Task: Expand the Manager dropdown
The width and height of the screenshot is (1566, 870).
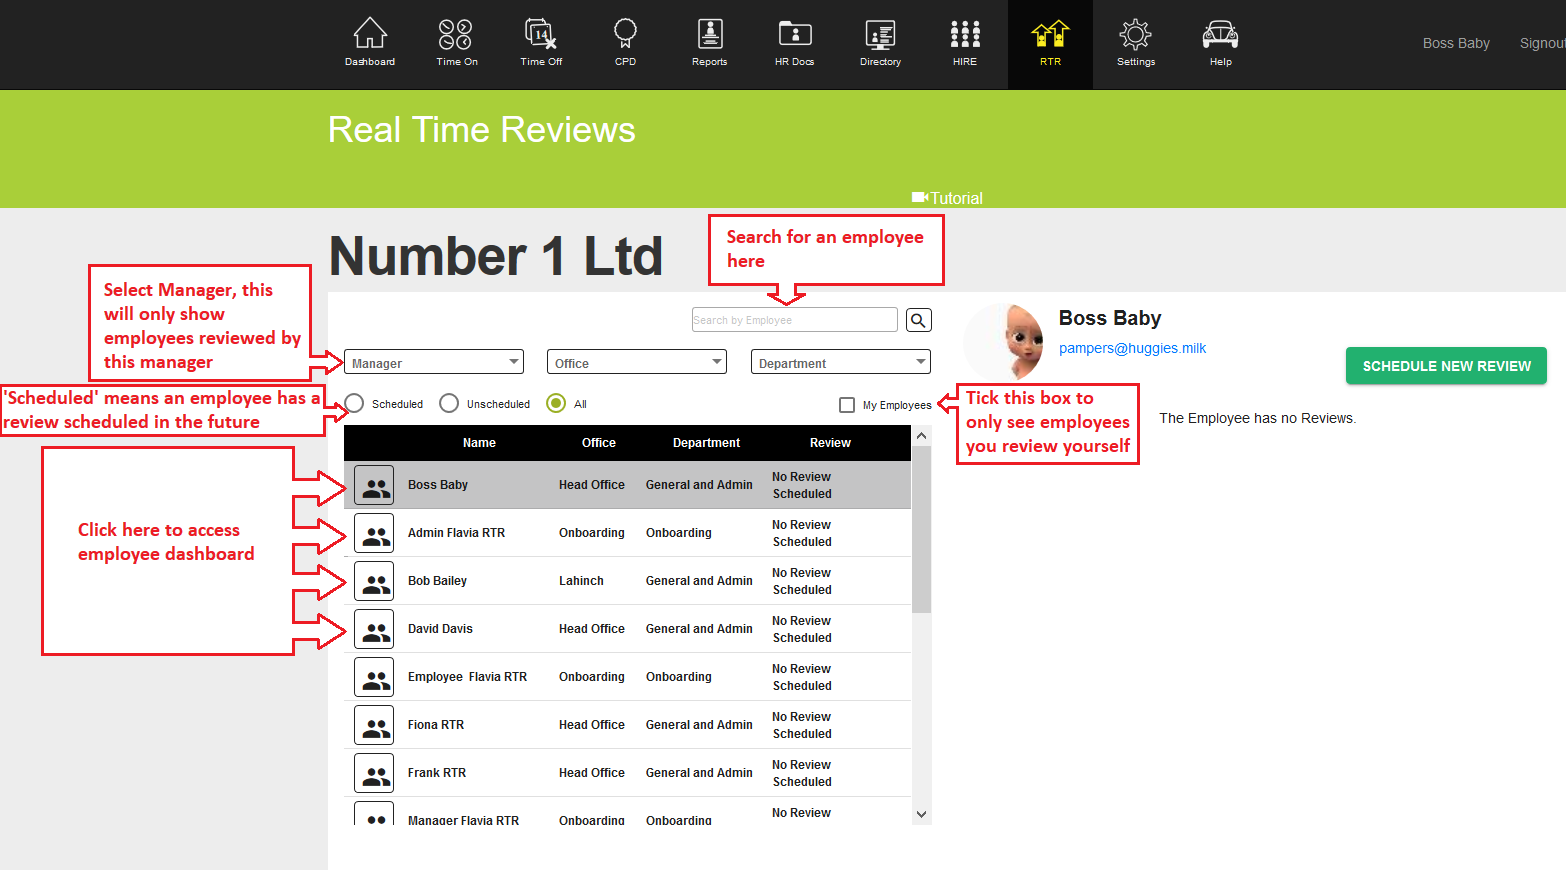Action: [434, 362]
